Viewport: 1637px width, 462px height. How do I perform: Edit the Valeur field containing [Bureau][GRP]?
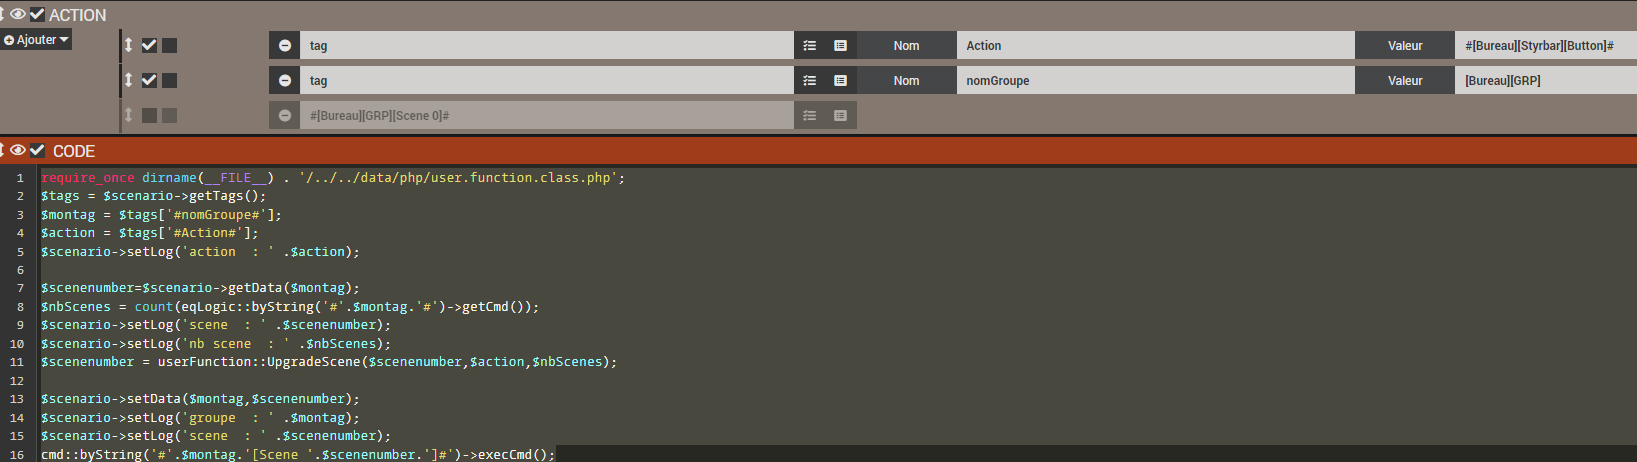click(x=1545, y=81)
